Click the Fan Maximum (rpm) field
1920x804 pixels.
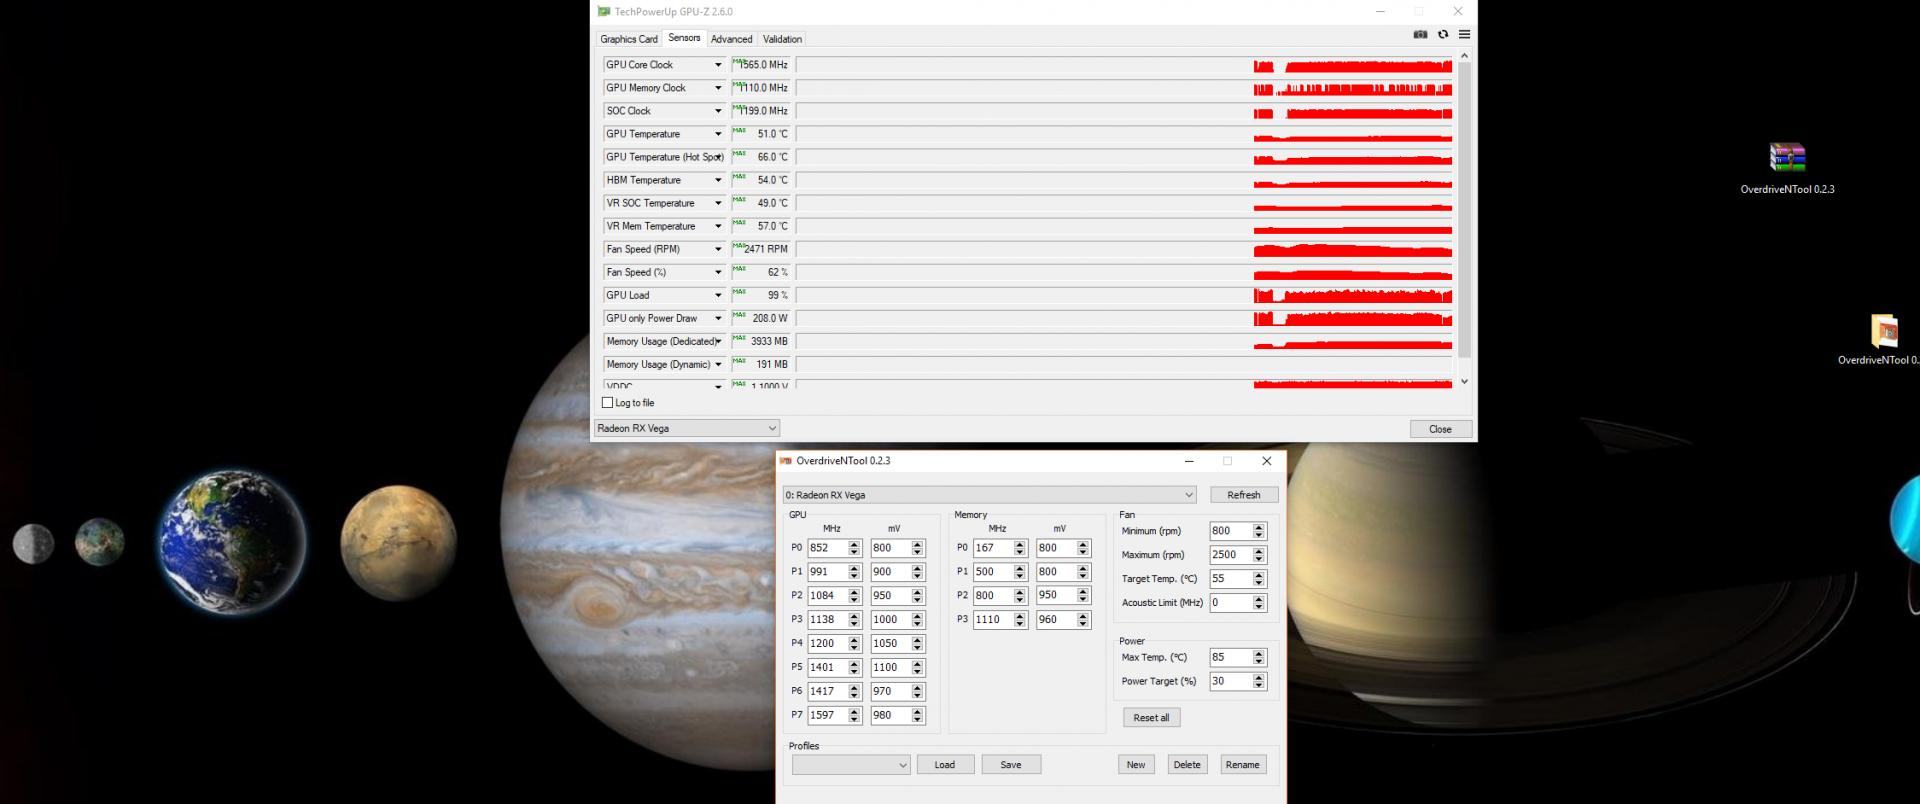(x=1230, y=555)
